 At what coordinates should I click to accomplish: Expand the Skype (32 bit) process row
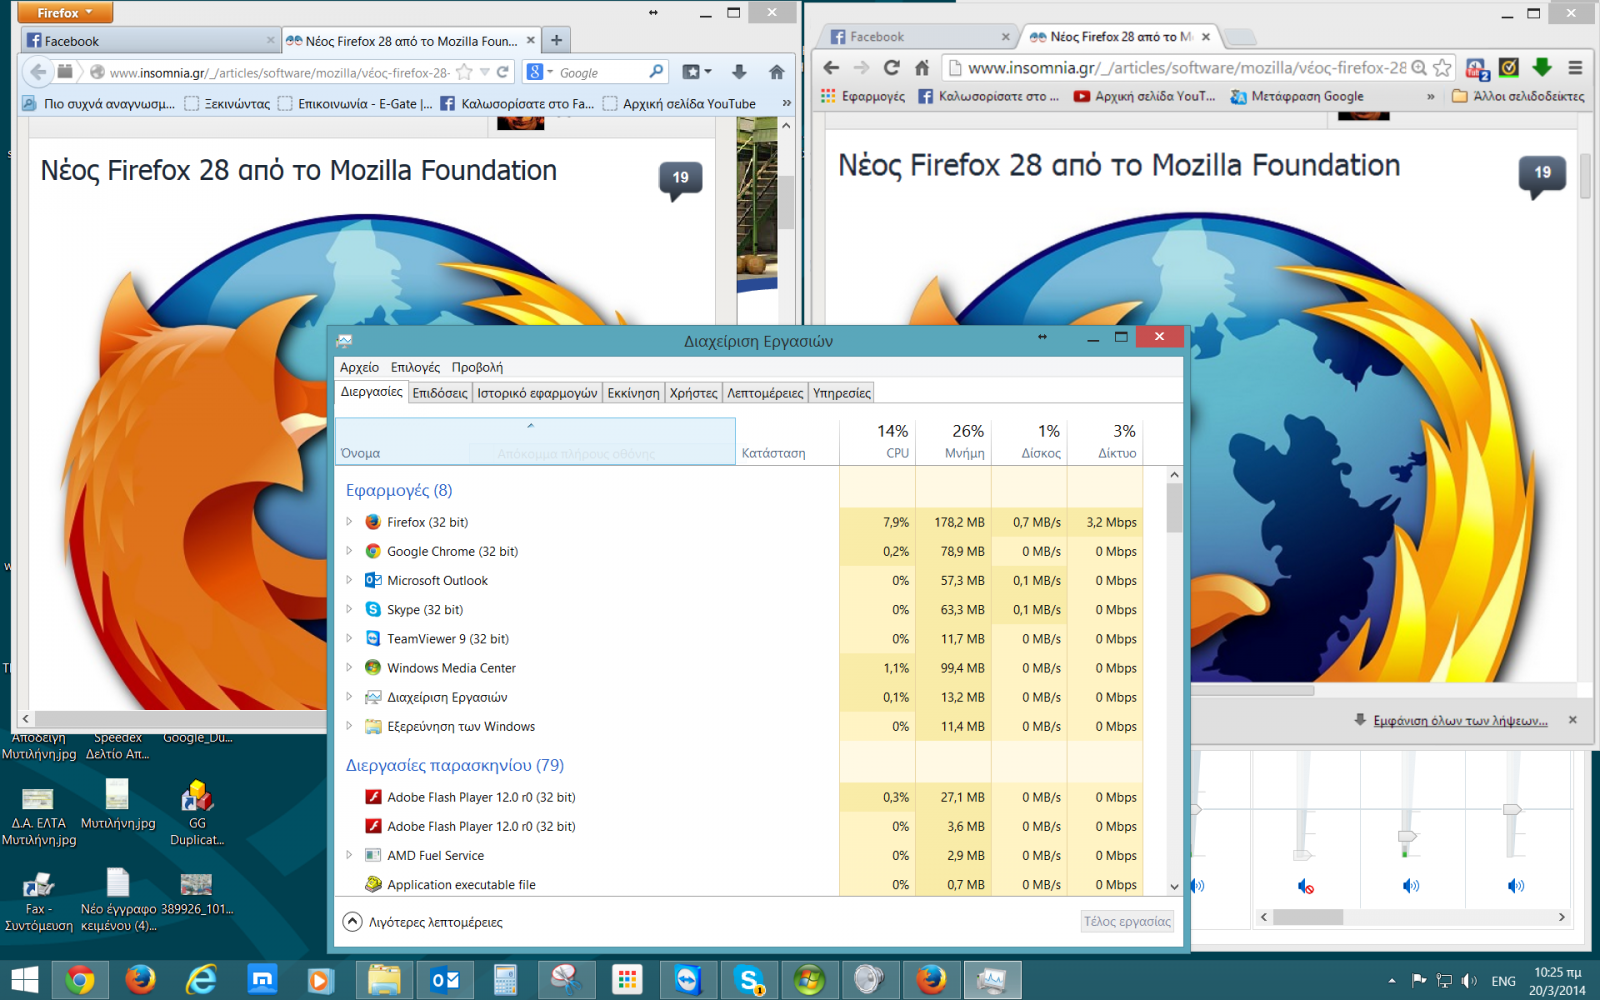click(x=349, y=609)
